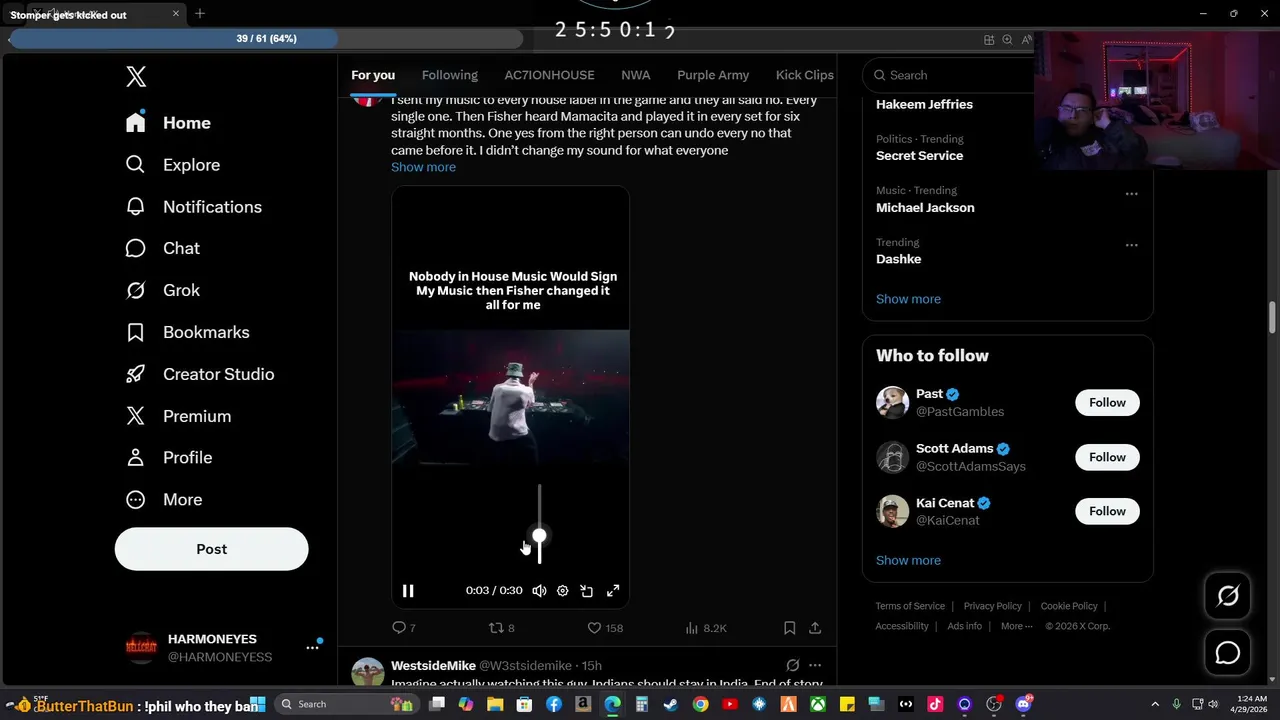1280x720 pixels.
Task: Repost the post with 8 reposts
Action: (x=501, y=628)
